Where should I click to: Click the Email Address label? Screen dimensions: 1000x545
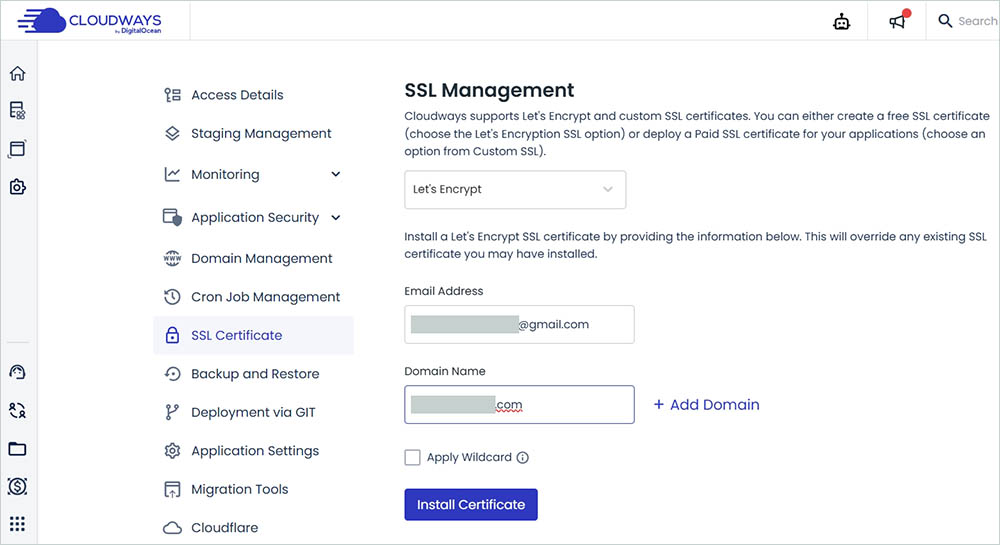[x=444, y=291]
